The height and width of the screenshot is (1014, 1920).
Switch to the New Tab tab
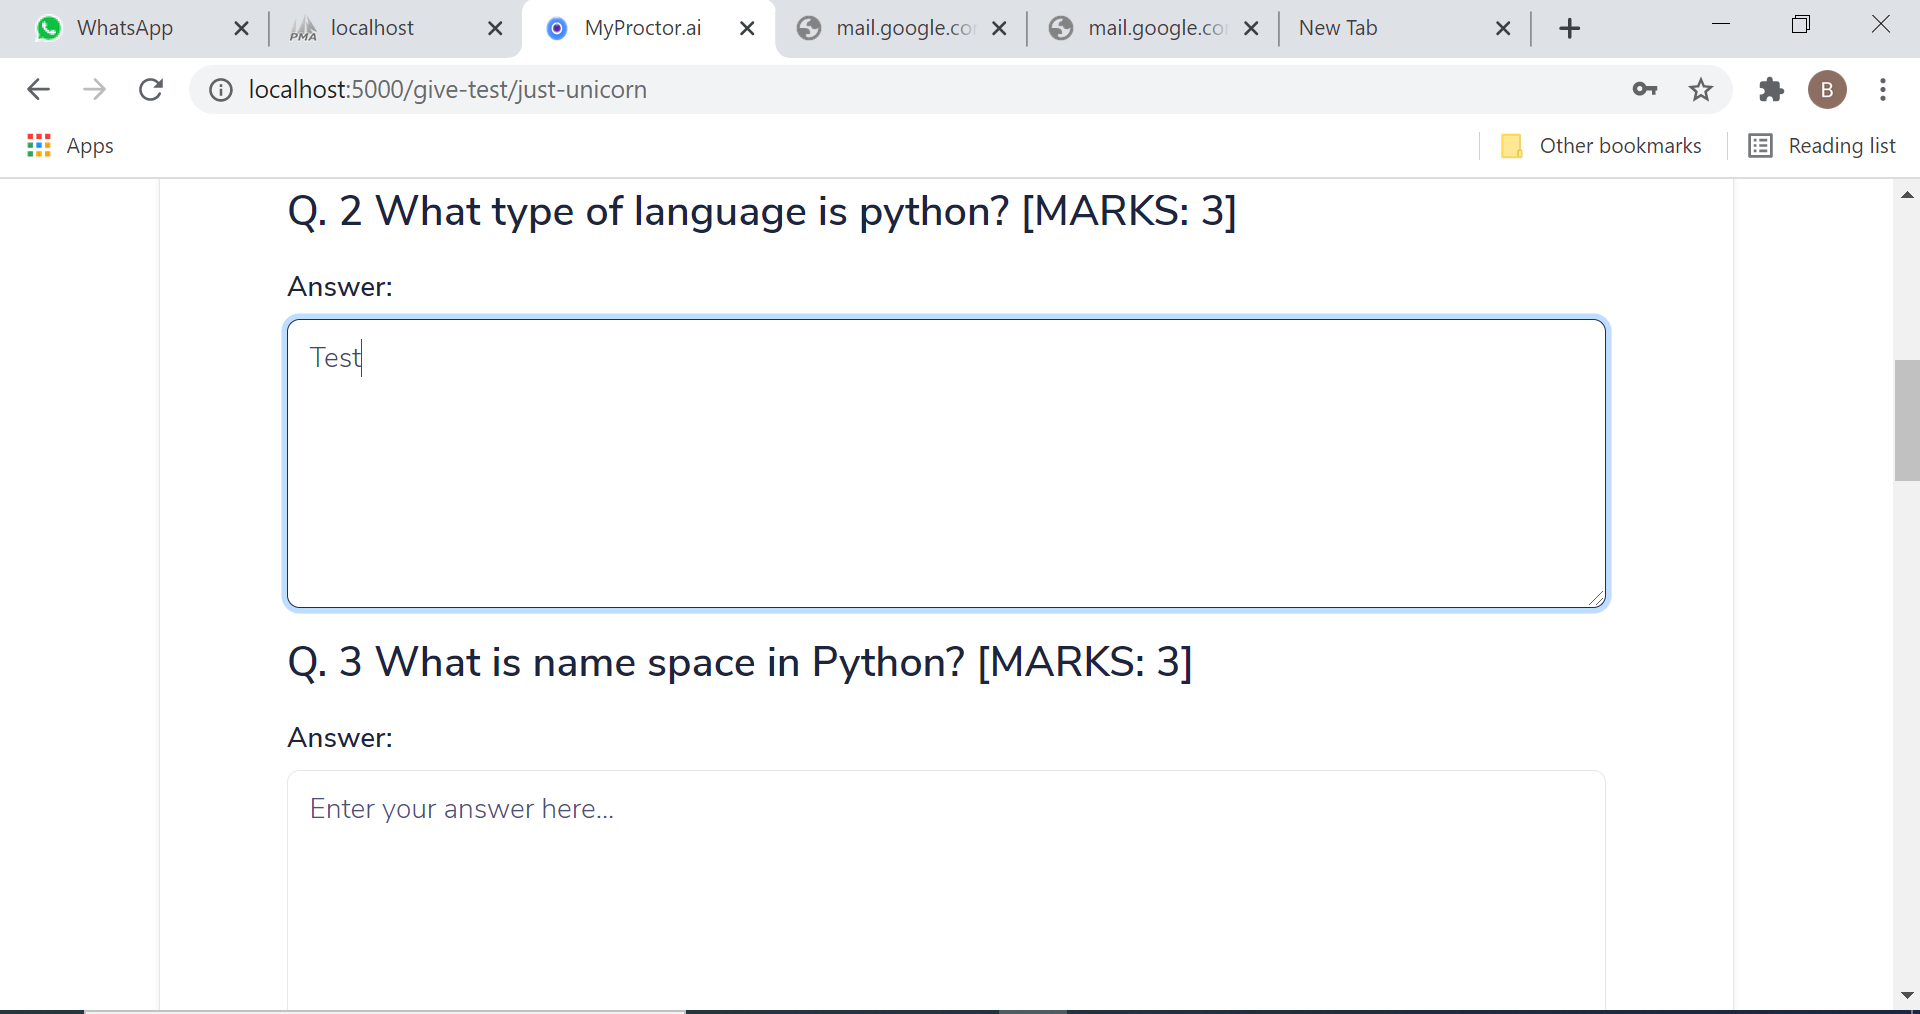[x=1404, y=28]
